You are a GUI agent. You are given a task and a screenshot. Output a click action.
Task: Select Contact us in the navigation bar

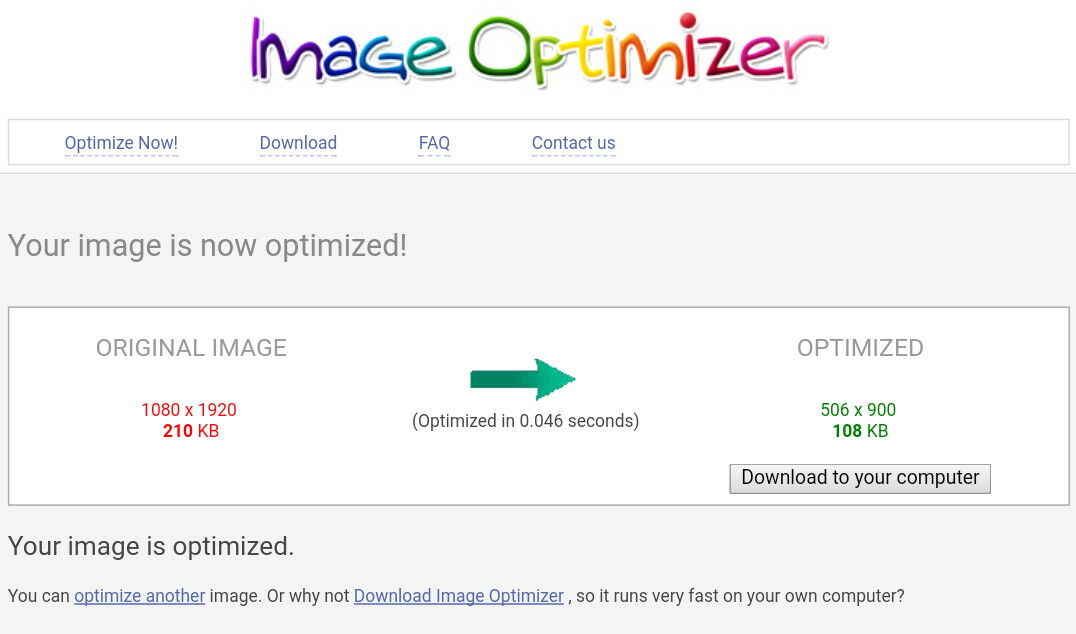[x=574, y=143]
